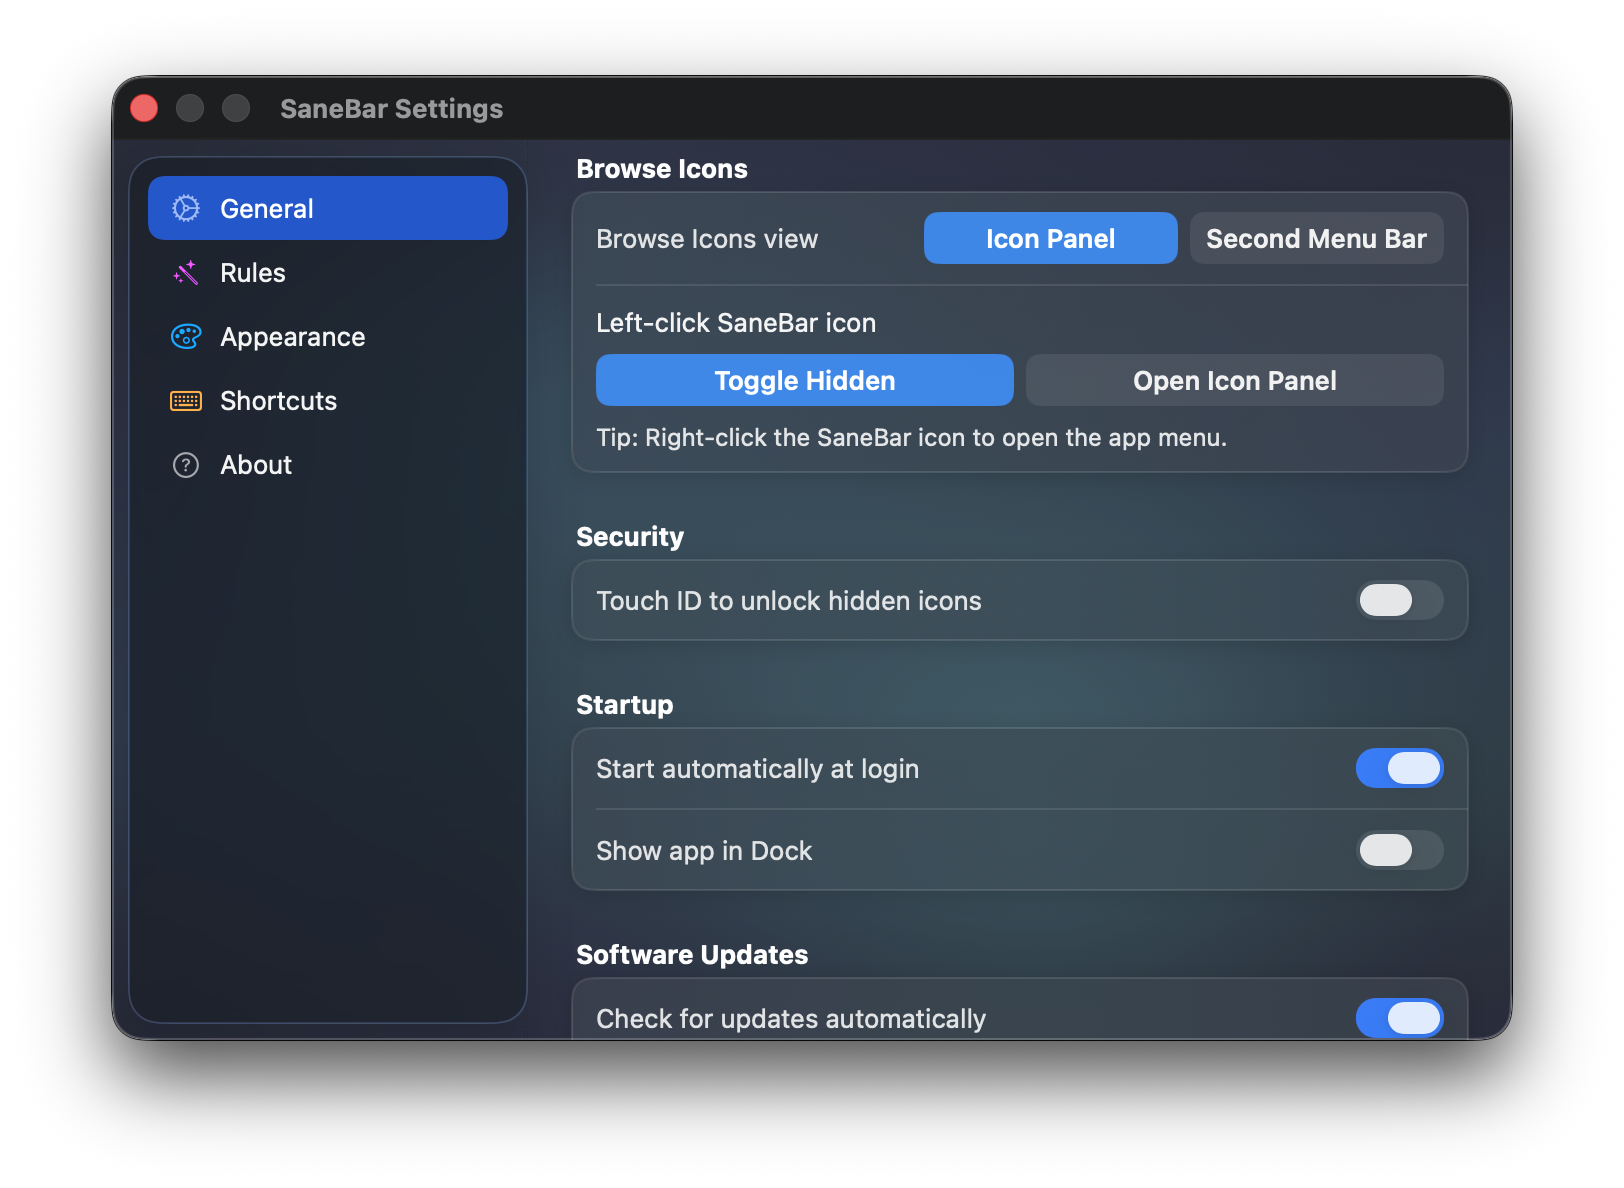Set left-click action to Open Icon Panel
Screen dimensions: 1624x1188
[x=1234, y=380]
